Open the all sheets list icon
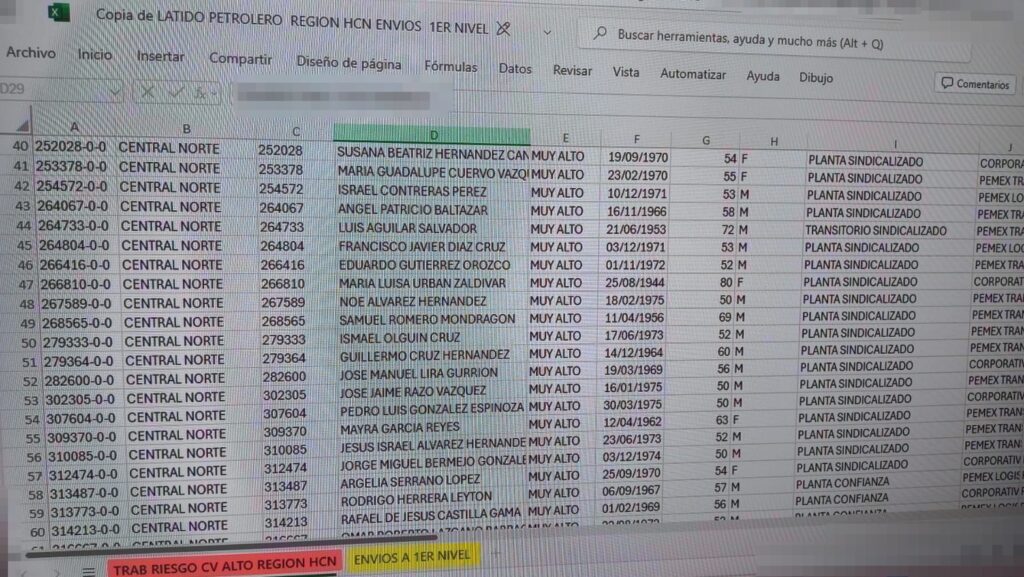The image size is (1024, 577). pos(87,570)
